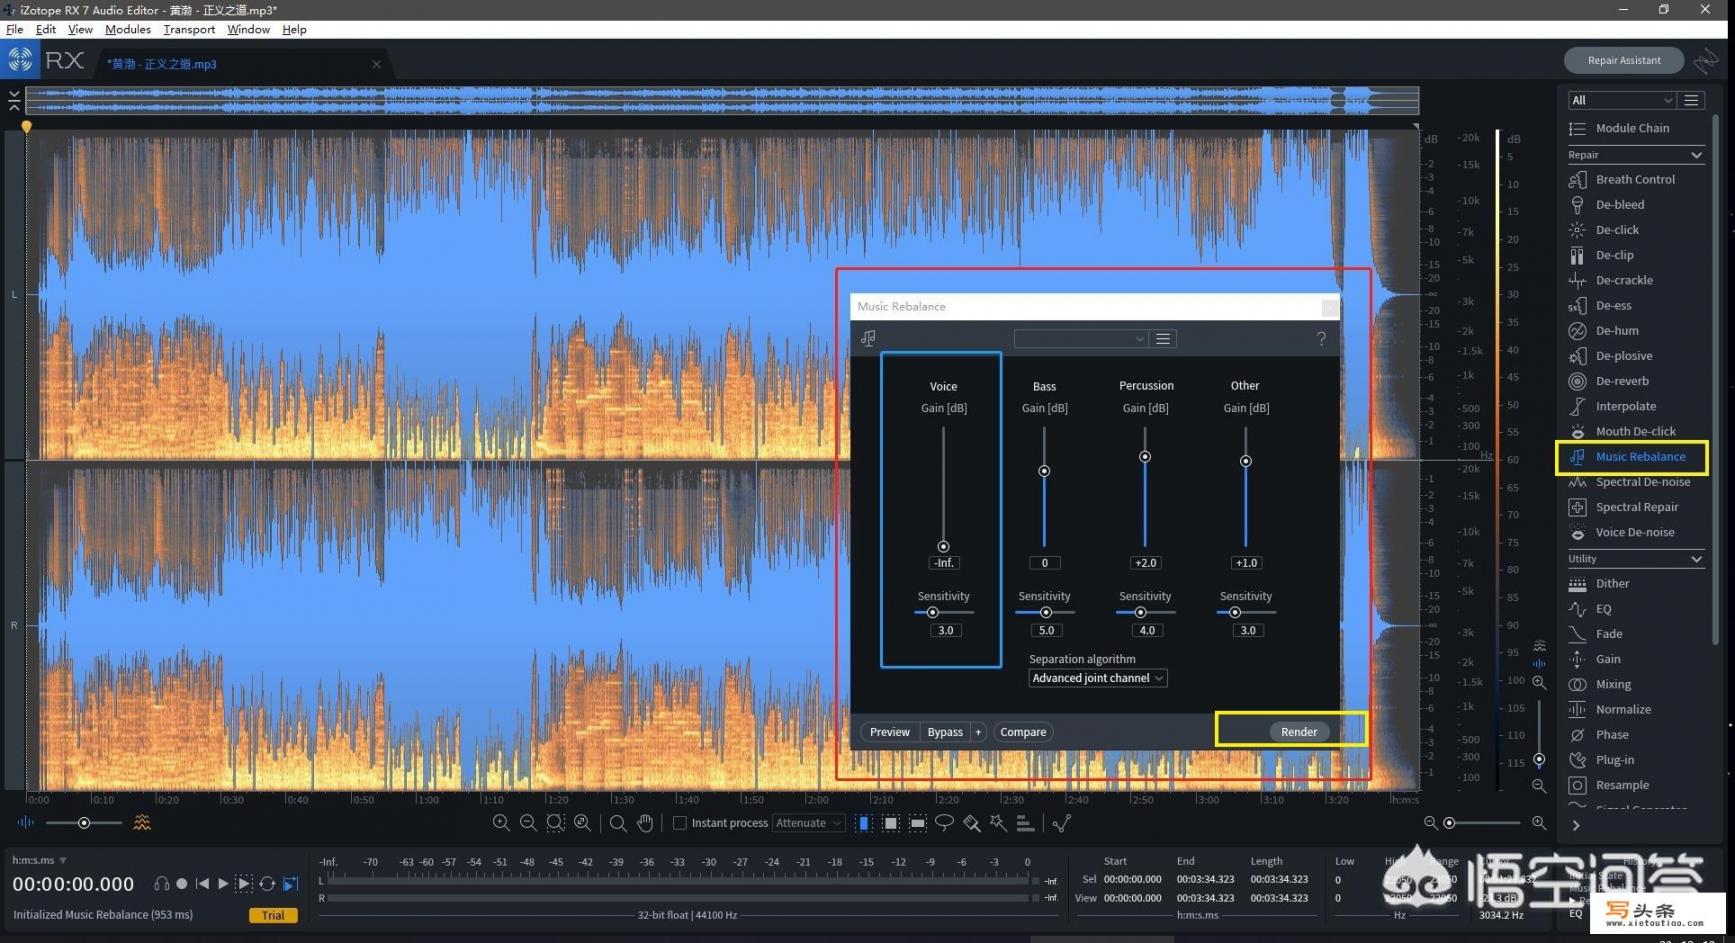Open the Dither utility module
This screenshot has height=943, width=1735.
(x=1612, y=583)
